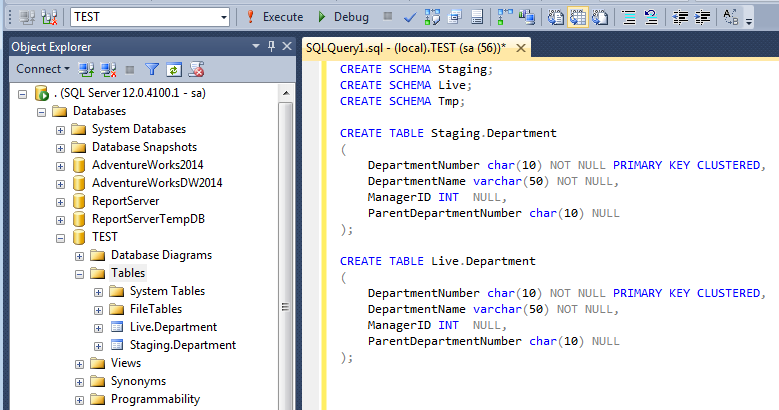Expand the Synonyms folder

click(x=79, y=382)
